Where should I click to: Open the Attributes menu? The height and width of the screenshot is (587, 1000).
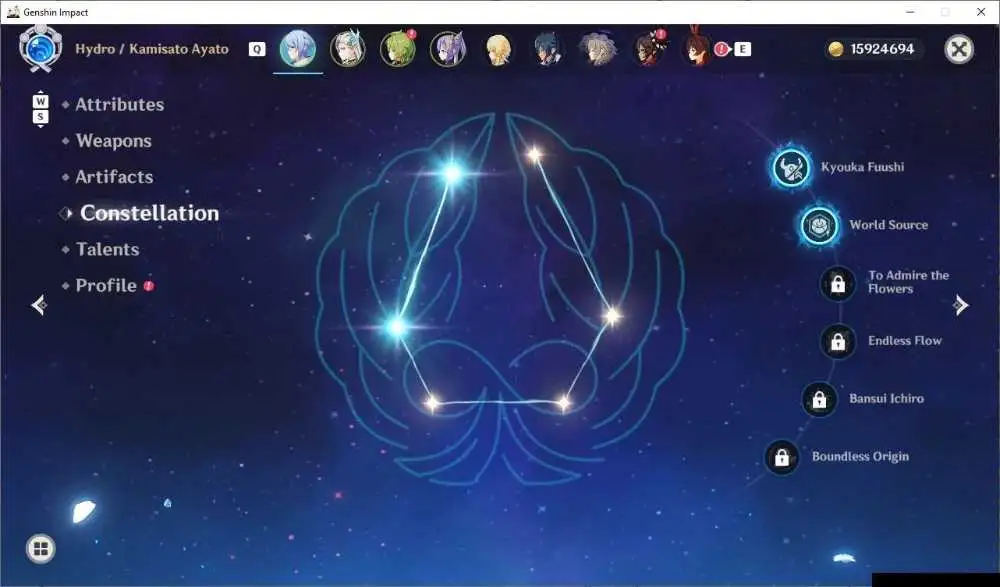(x=120, y=105)
